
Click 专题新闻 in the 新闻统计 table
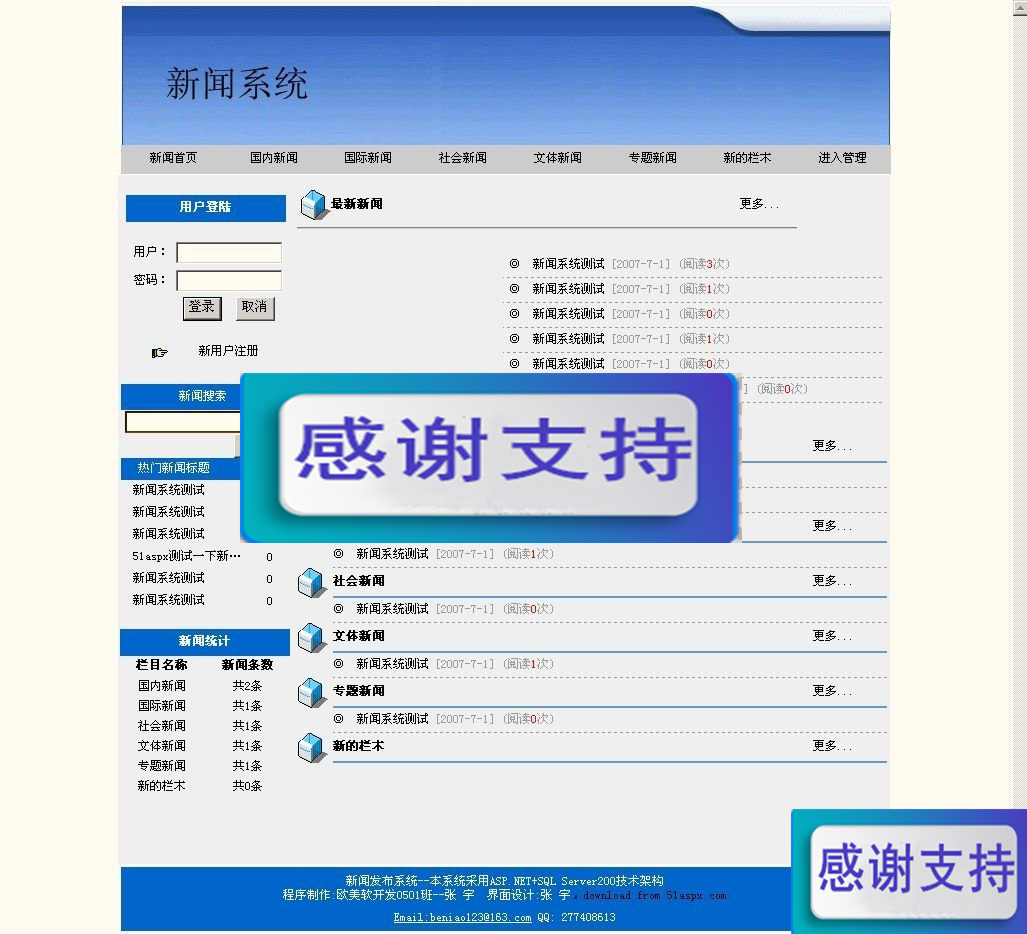tap(162, 766)
